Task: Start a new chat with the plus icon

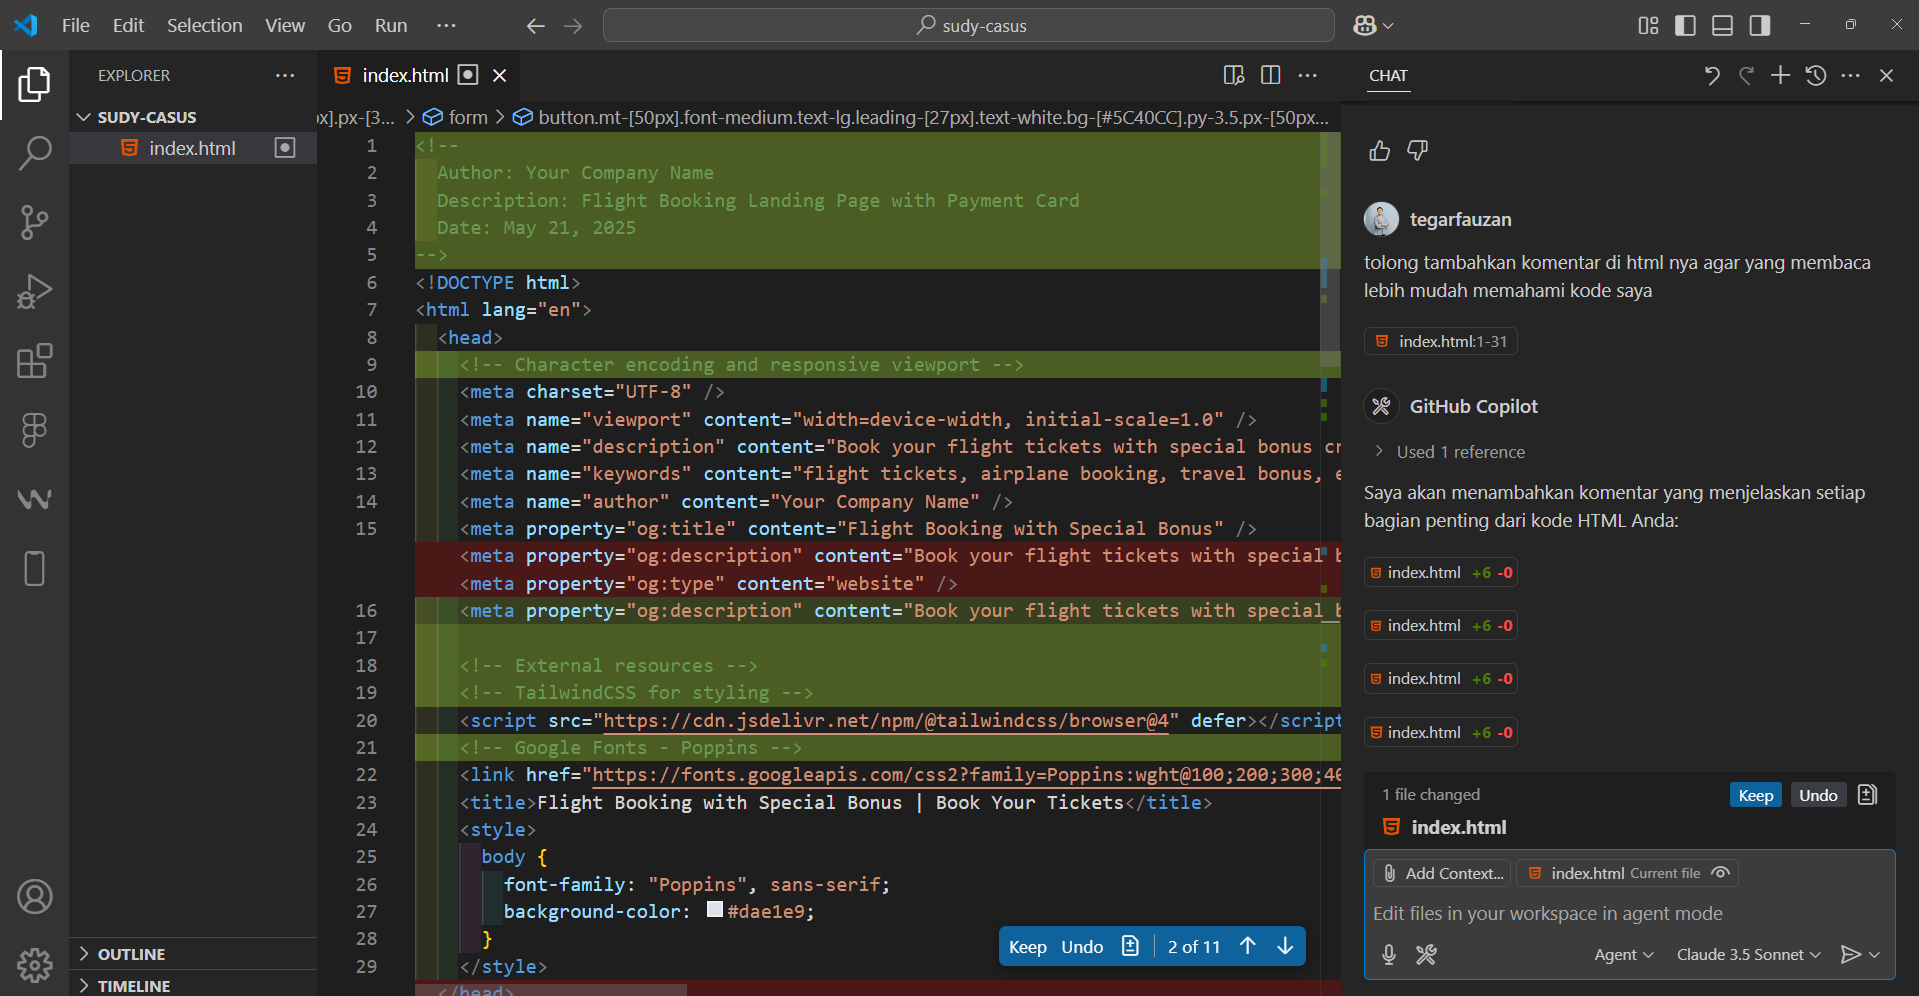Action: click(1780, 75)
